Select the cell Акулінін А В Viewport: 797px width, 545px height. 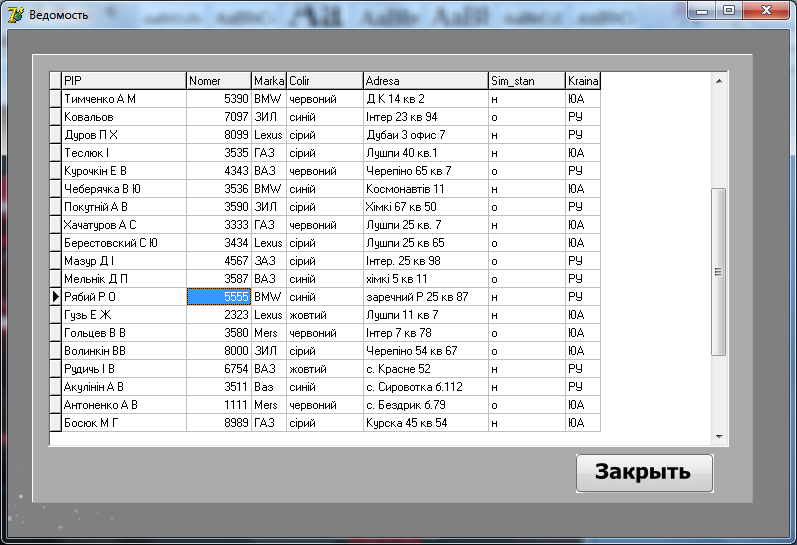click(124, 387)
